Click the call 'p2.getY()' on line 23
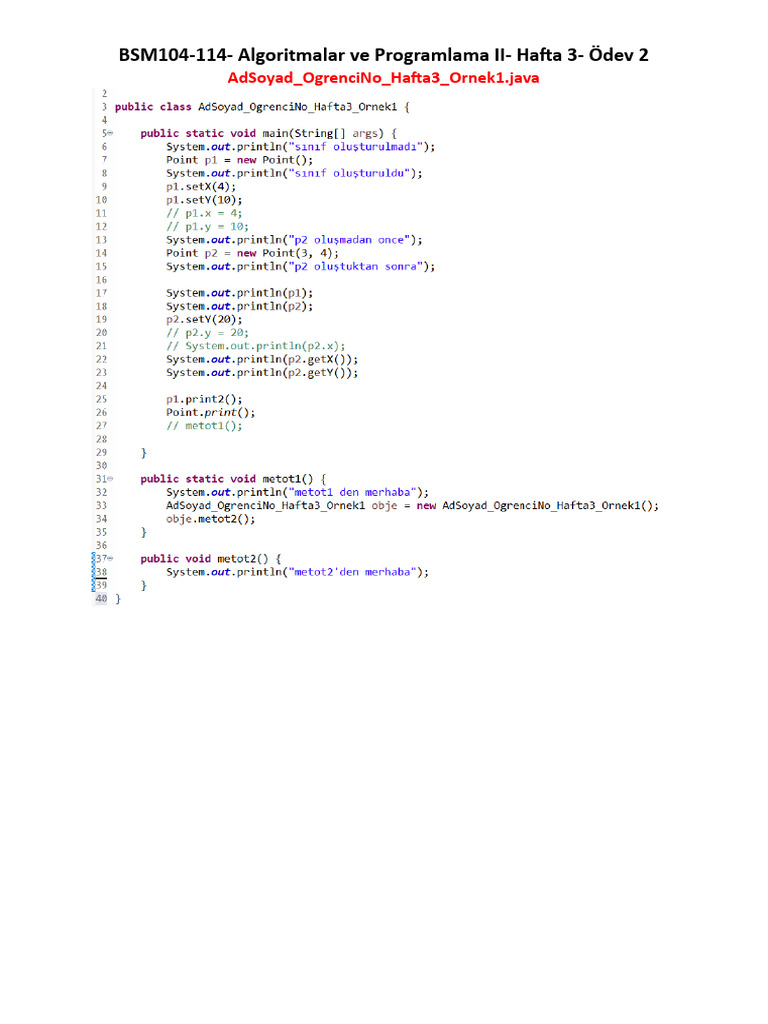The width and height of the screenshot is (768, 1024). coord(317,373)
